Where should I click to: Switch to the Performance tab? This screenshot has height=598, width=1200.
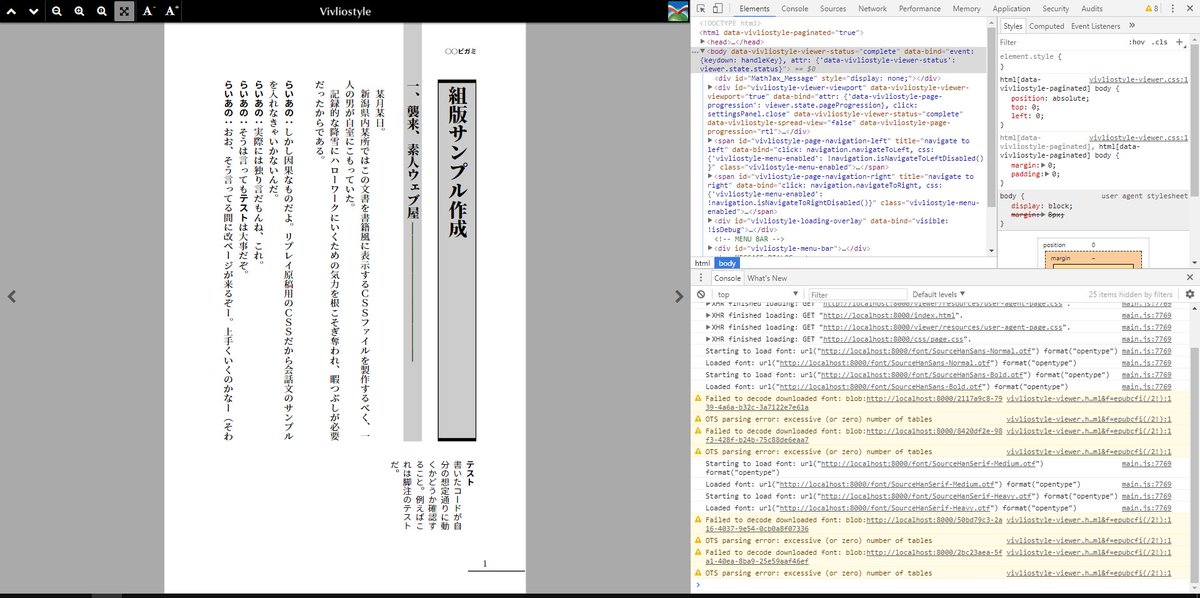point(919,8)
